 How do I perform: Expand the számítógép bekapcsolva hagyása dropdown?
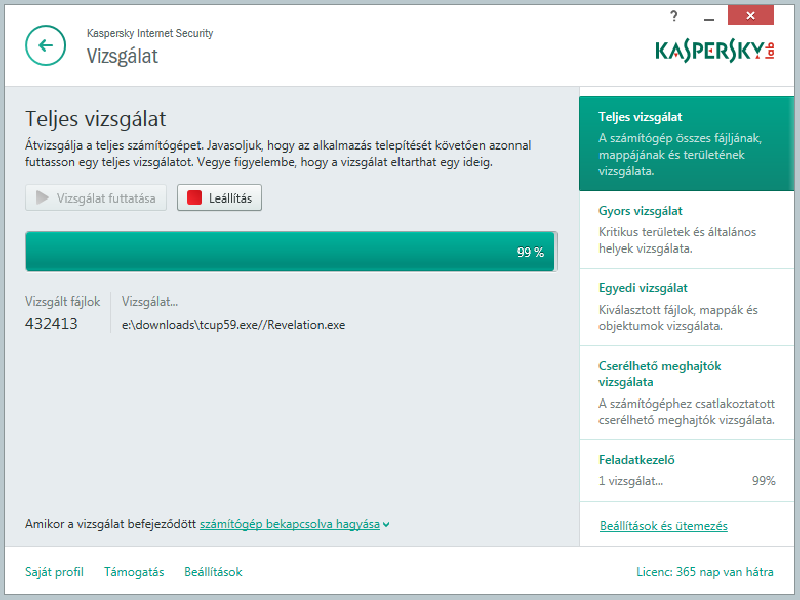[290, 524]
